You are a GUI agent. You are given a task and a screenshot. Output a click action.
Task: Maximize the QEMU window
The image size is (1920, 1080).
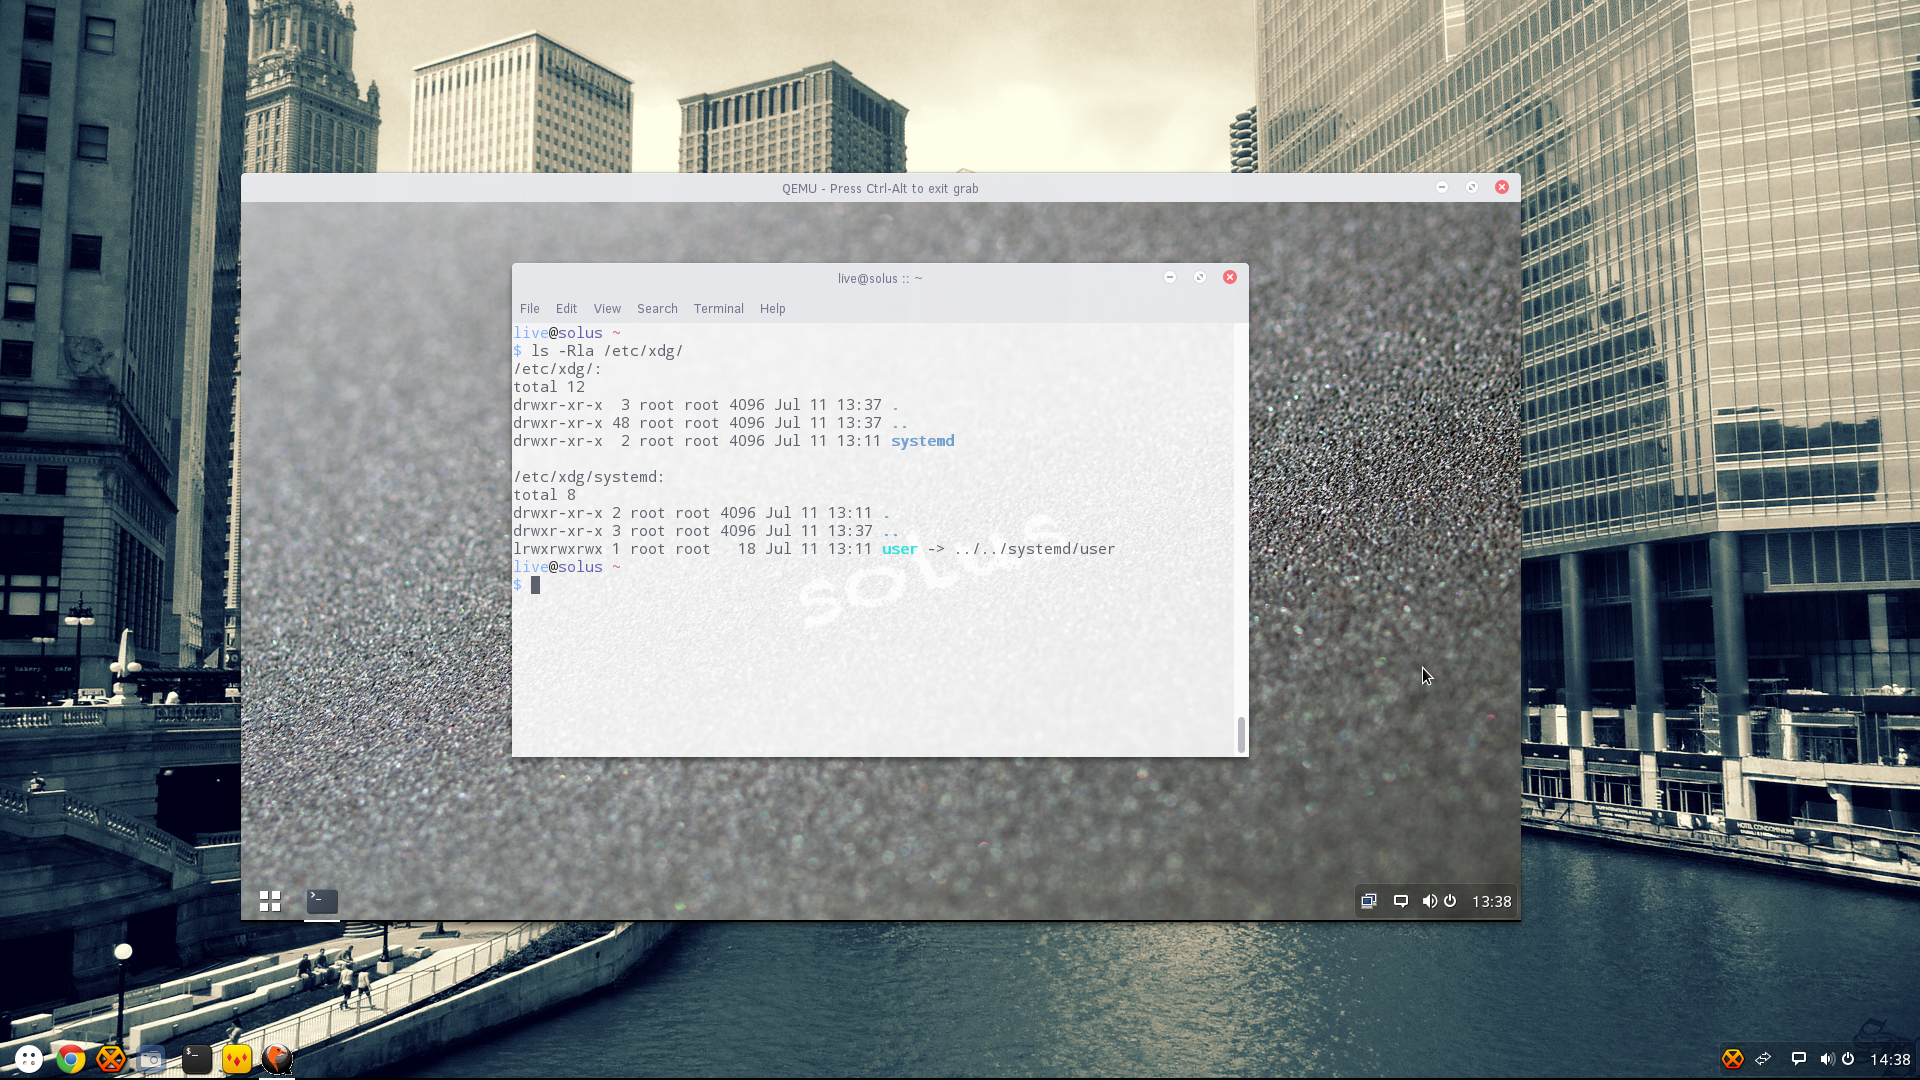1472,187
